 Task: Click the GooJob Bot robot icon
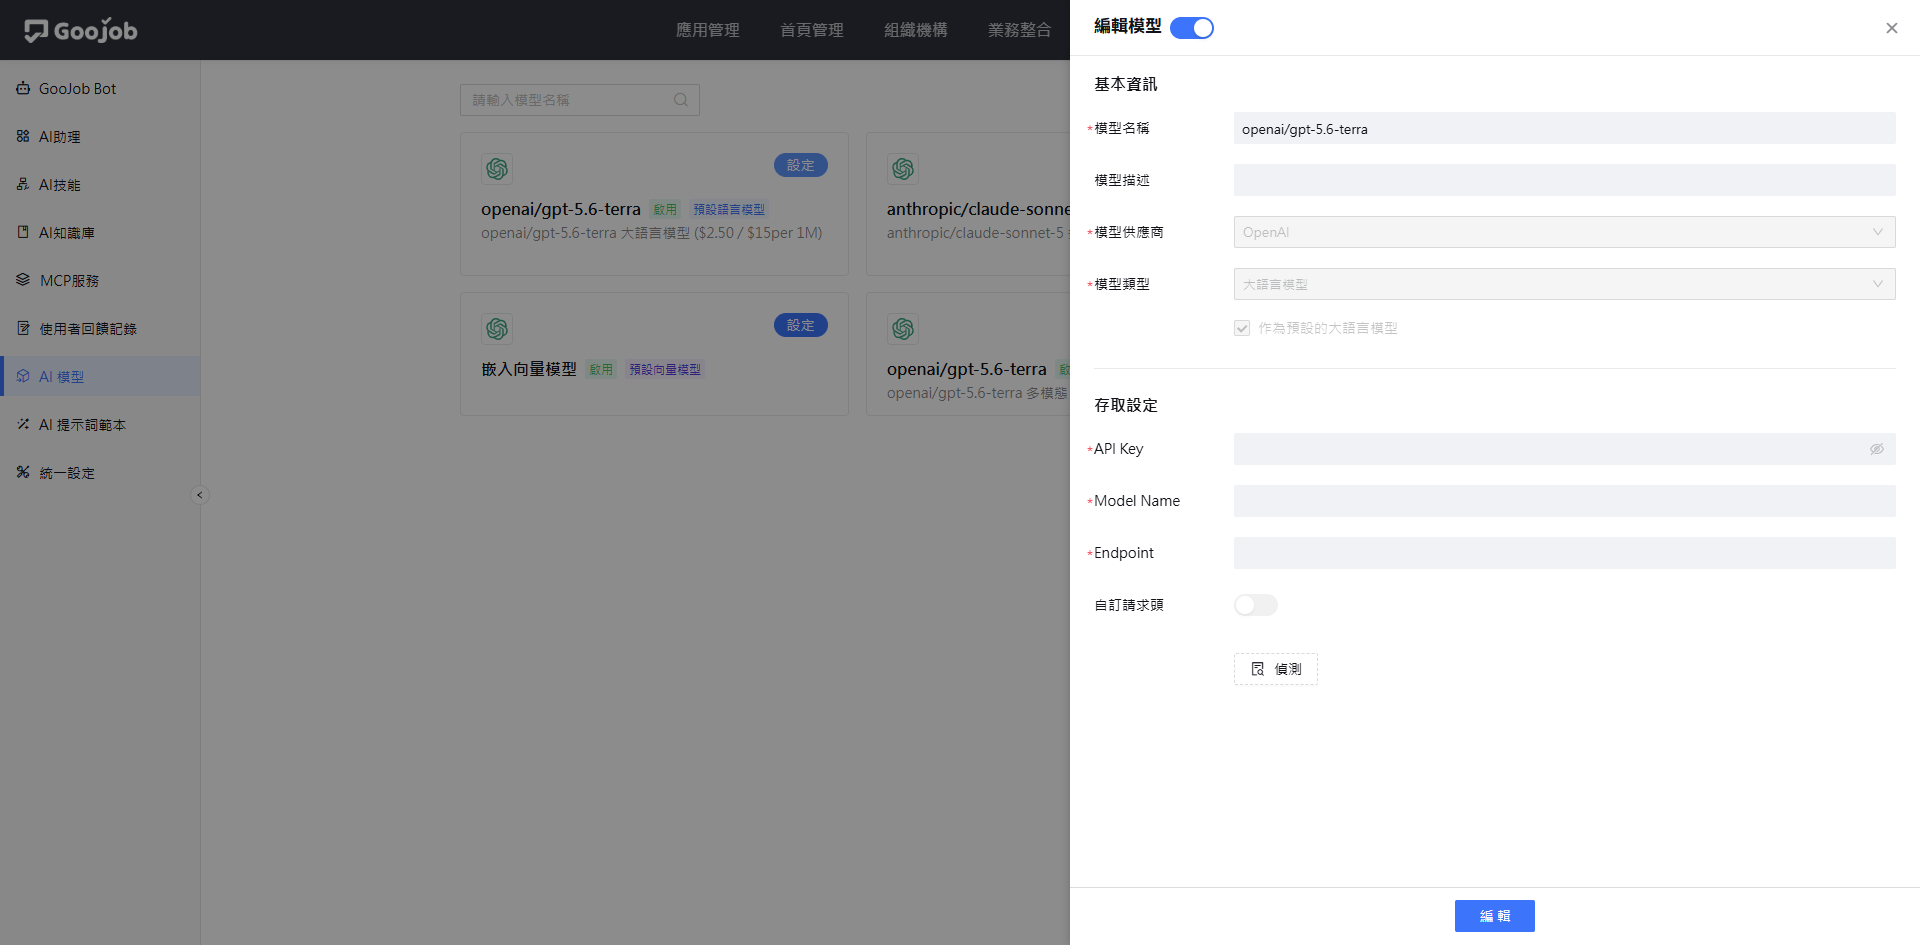[x=23, y=88]
